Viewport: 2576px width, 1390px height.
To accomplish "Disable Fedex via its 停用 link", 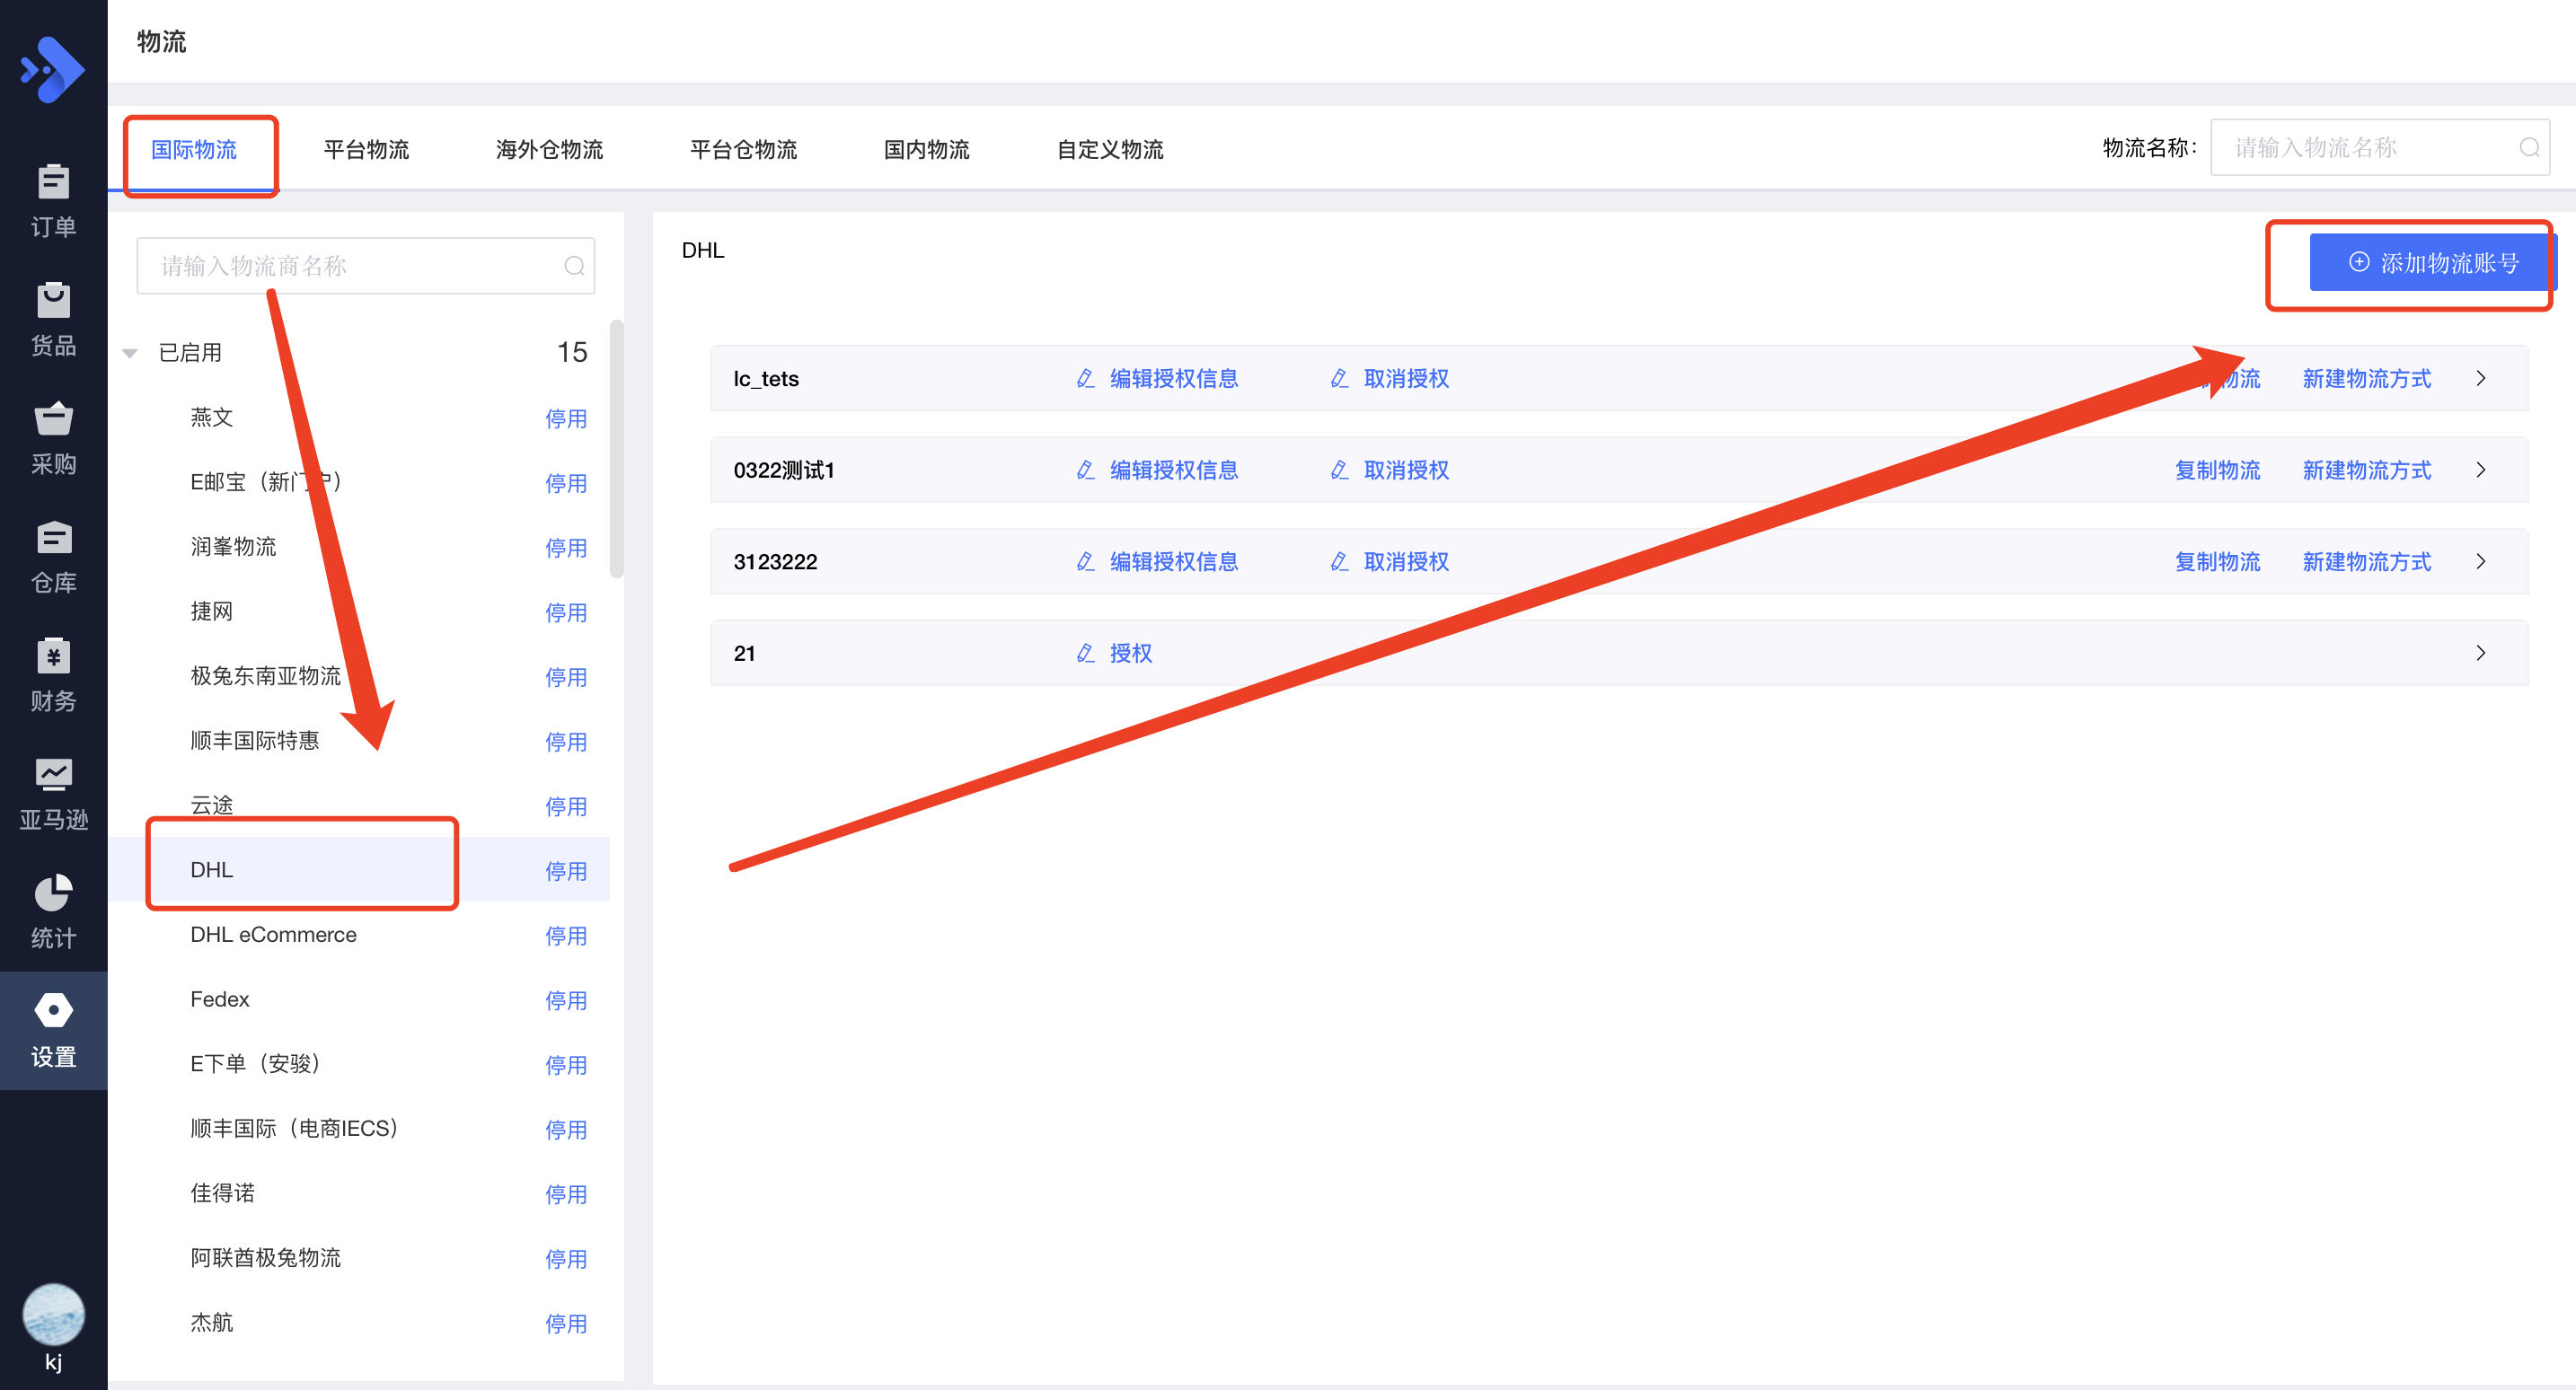I will click(x=565, y=1000).
